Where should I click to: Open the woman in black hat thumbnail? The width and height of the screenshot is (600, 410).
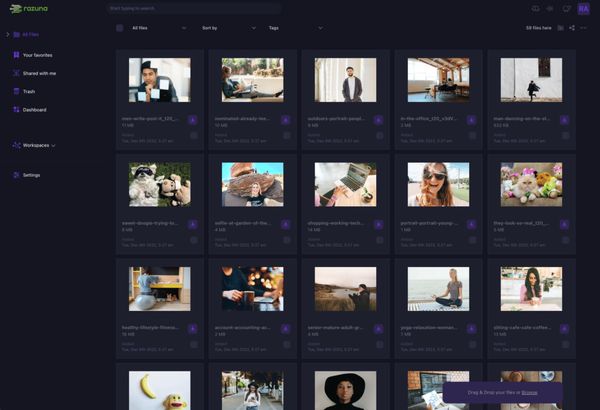(x=346, y=390)
